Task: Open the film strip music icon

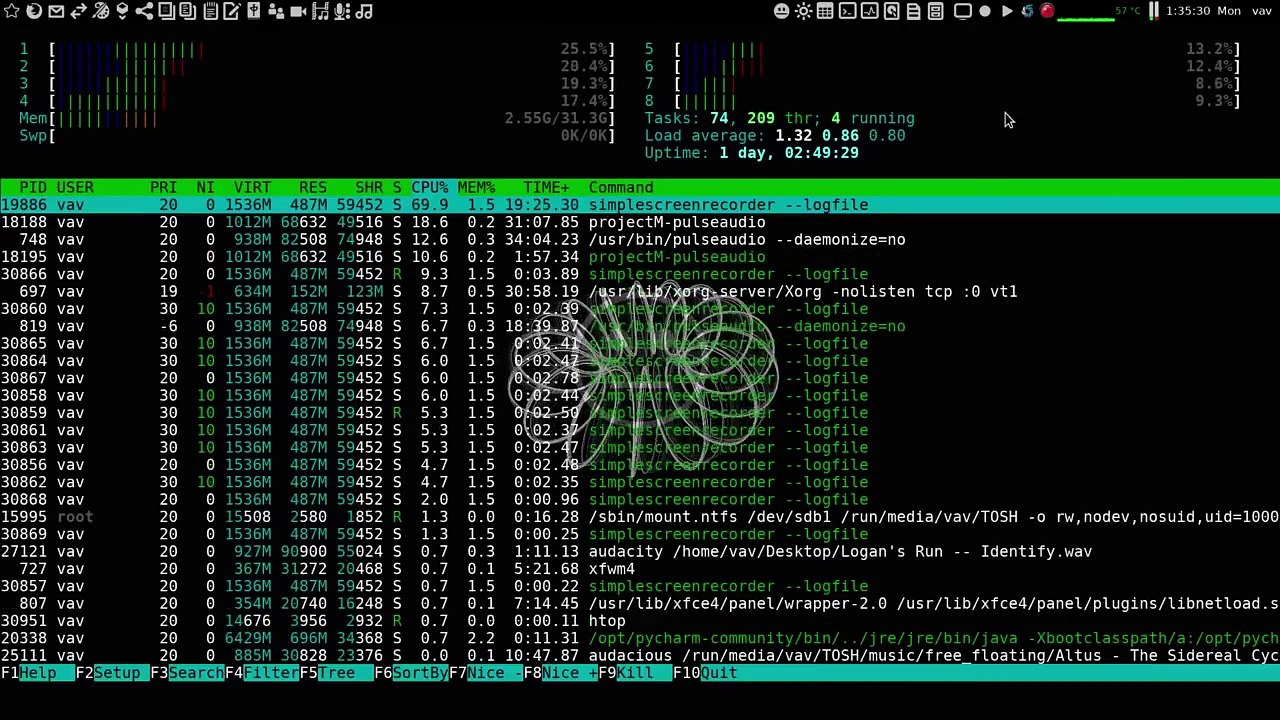Action: [320, 11]
